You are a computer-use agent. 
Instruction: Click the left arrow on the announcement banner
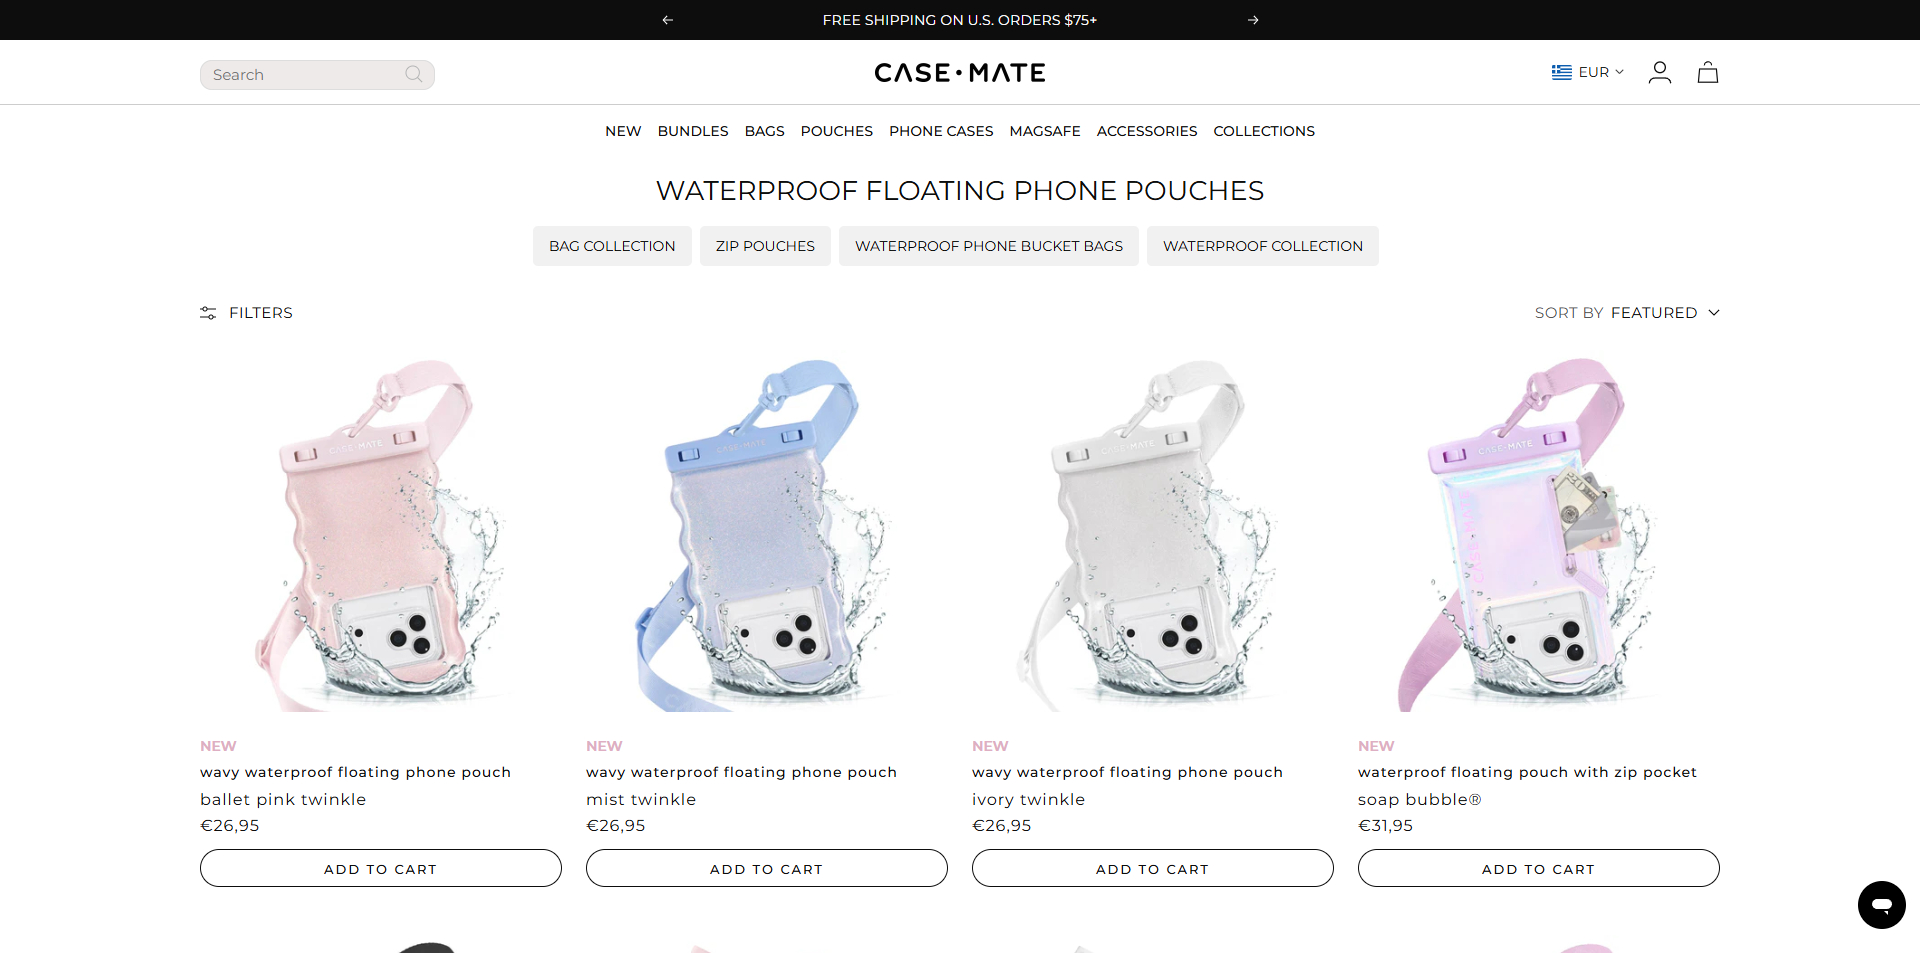[667, 20]
